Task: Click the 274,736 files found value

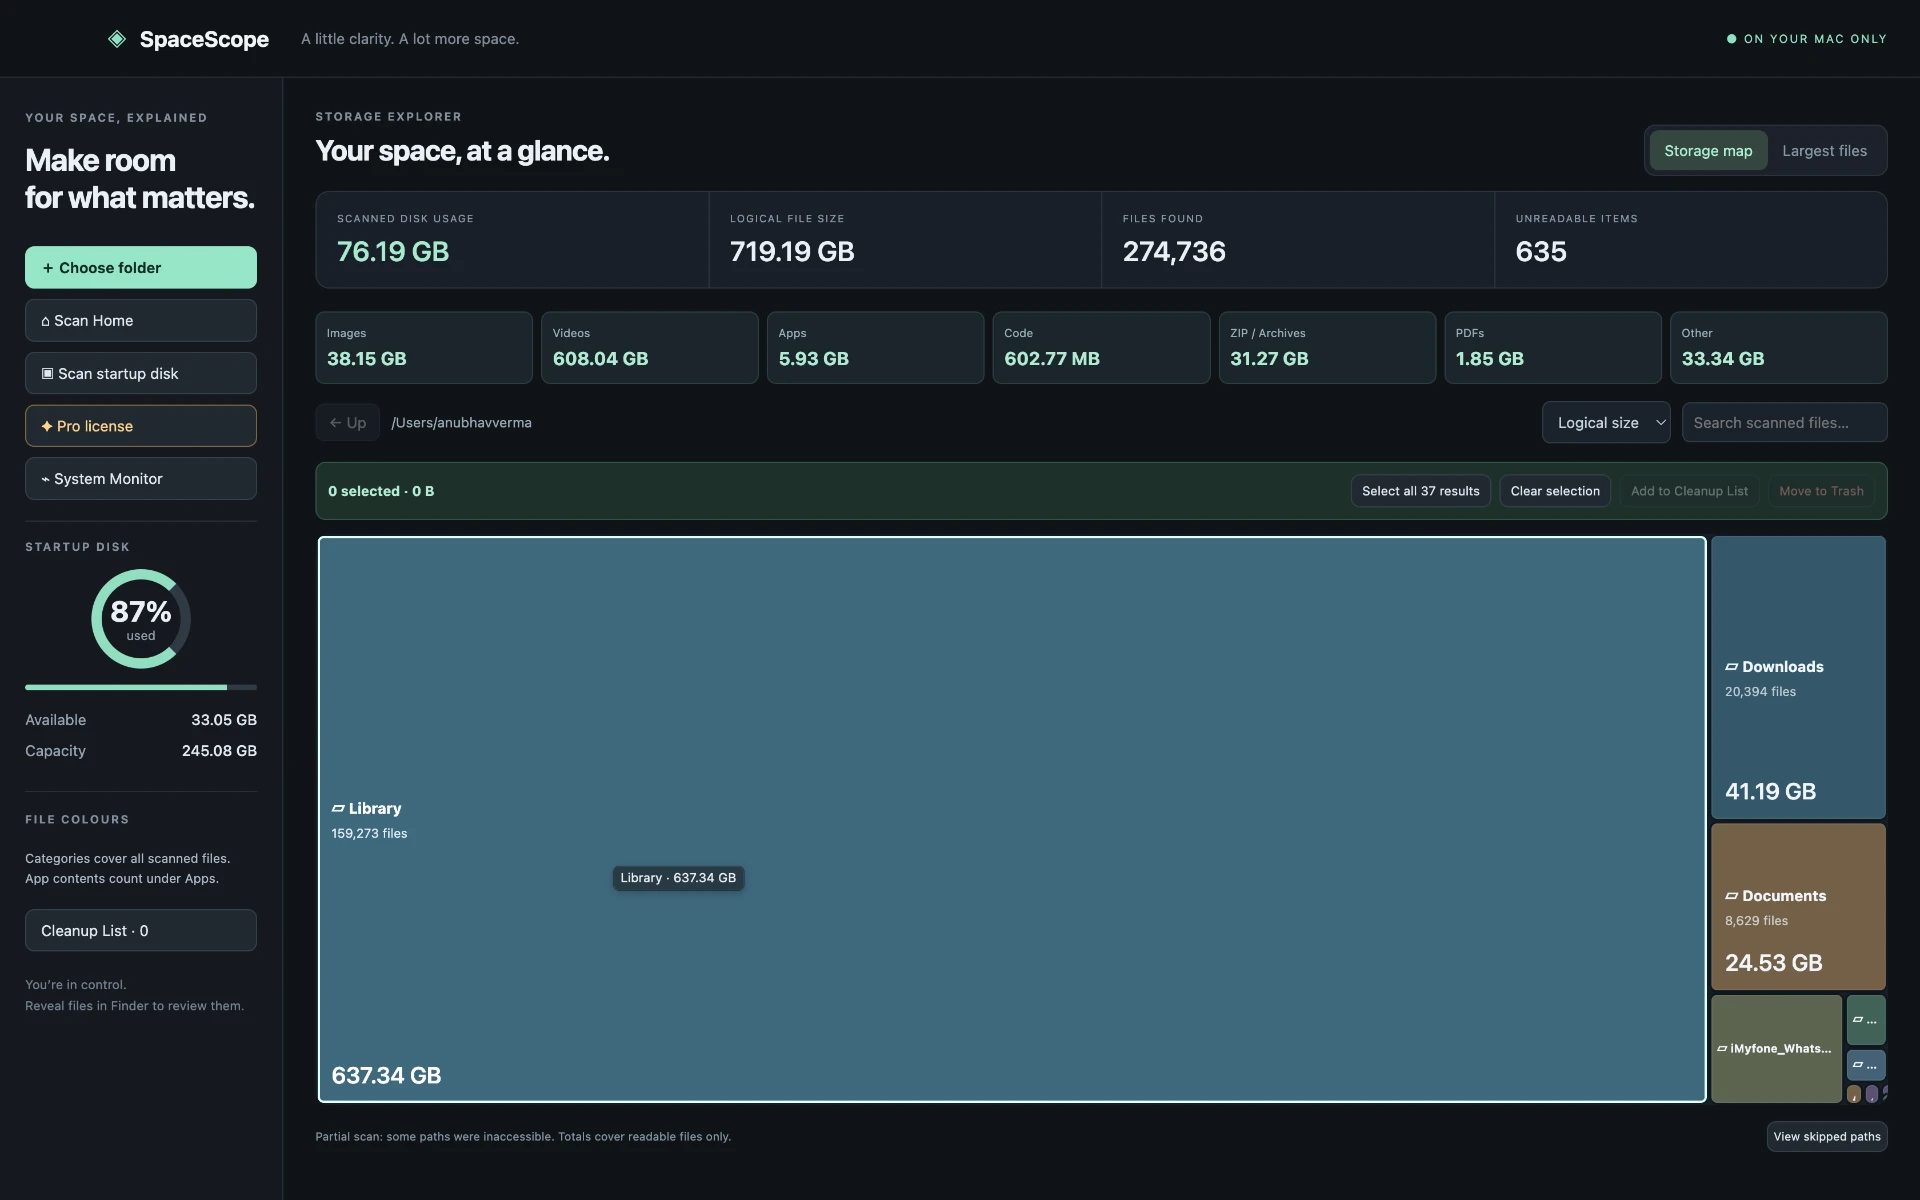Action: [x=1174, y=252]
